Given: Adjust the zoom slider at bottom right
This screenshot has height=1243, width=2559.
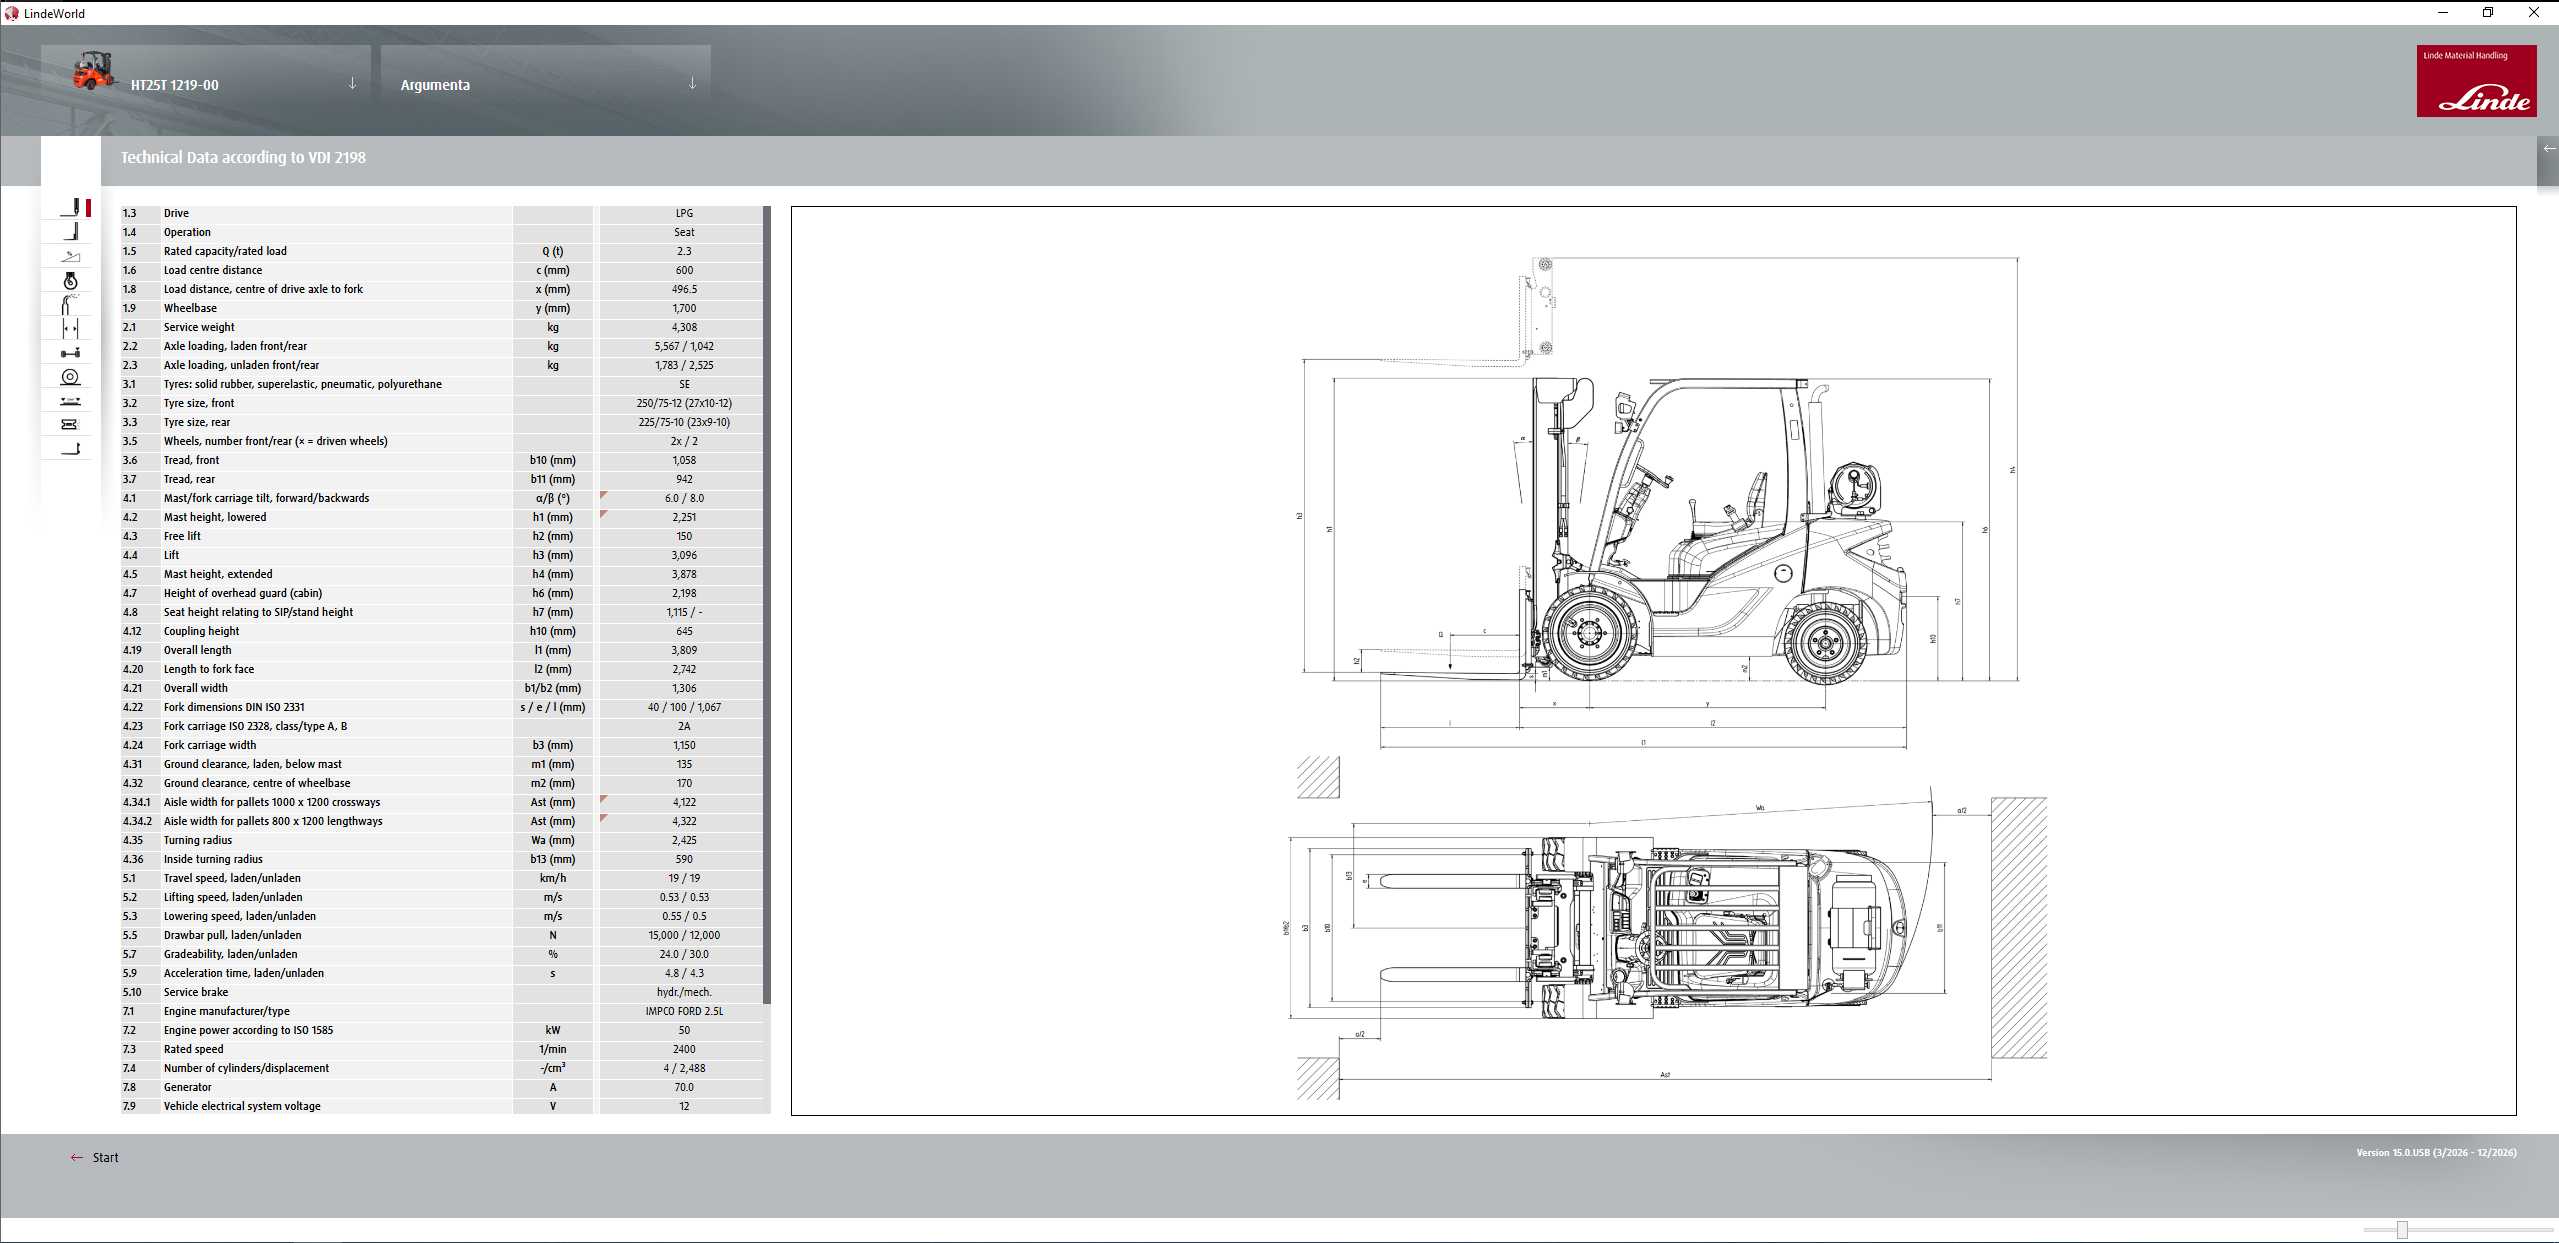Looking at the screenshot, I should (2402, 1230).
